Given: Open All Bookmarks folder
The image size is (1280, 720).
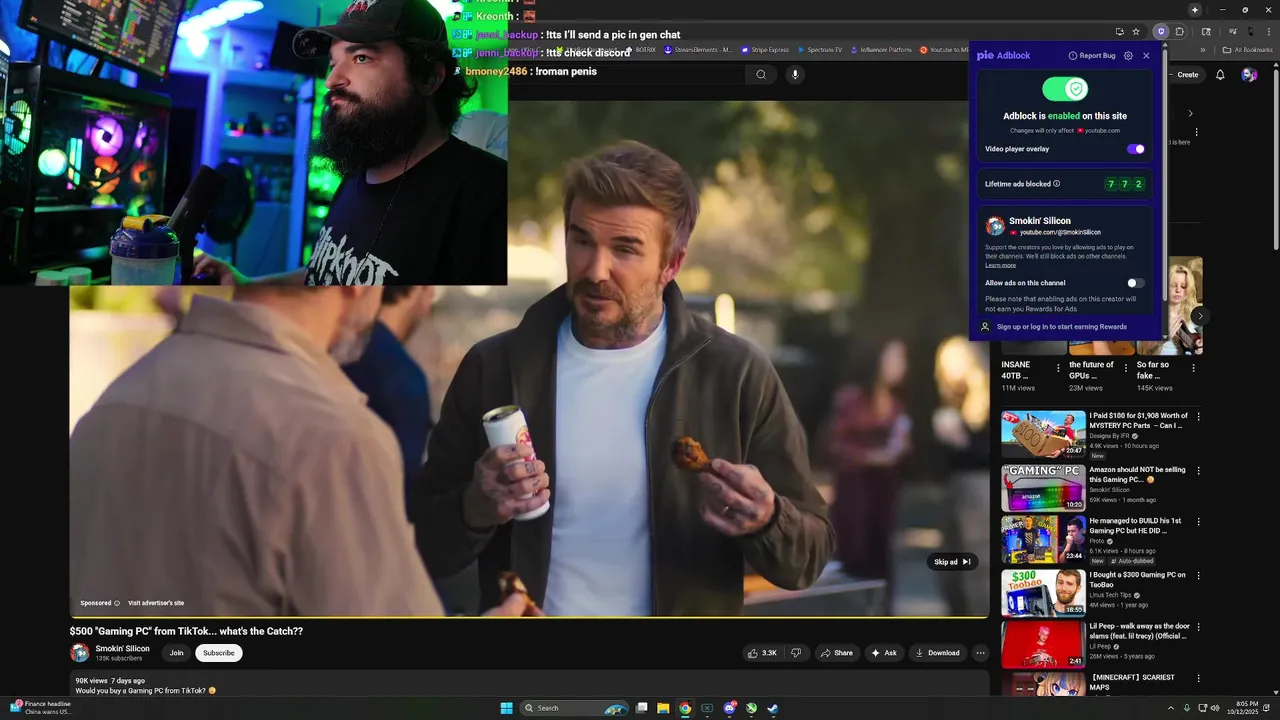Looking at the screenshot, I should 1248,49.
